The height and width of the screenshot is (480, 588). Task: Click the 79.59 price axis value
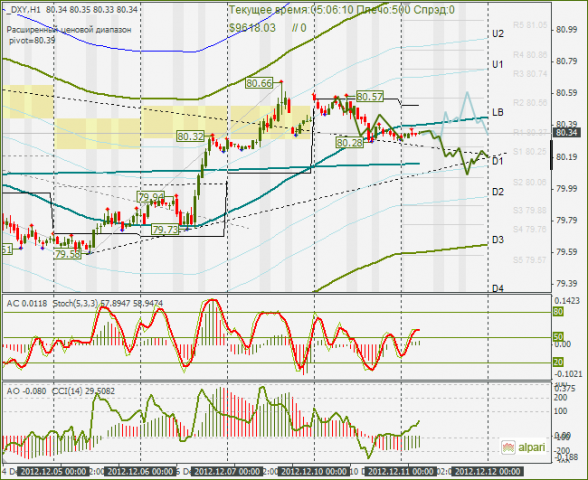click(x=566, y=252)
